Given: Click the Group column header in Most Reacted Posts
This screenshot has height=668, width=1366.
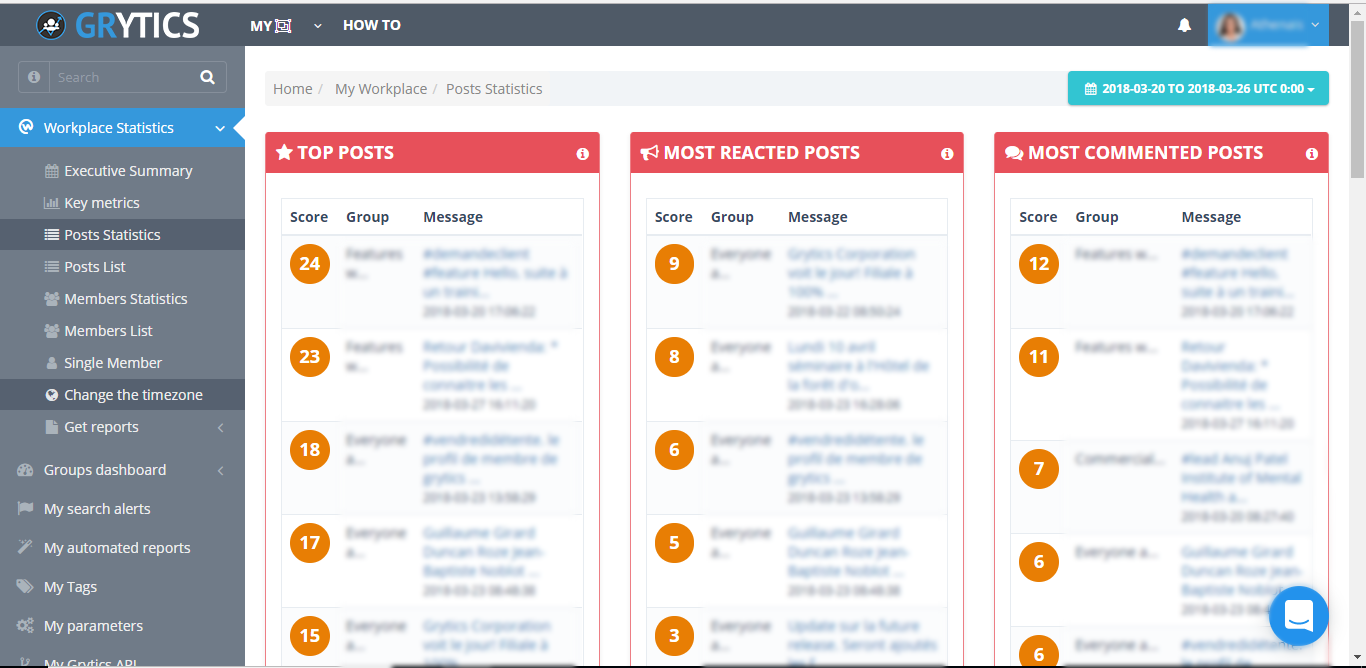Looking at the screenshot, I should pyautogui.click(x=732, y=217).
